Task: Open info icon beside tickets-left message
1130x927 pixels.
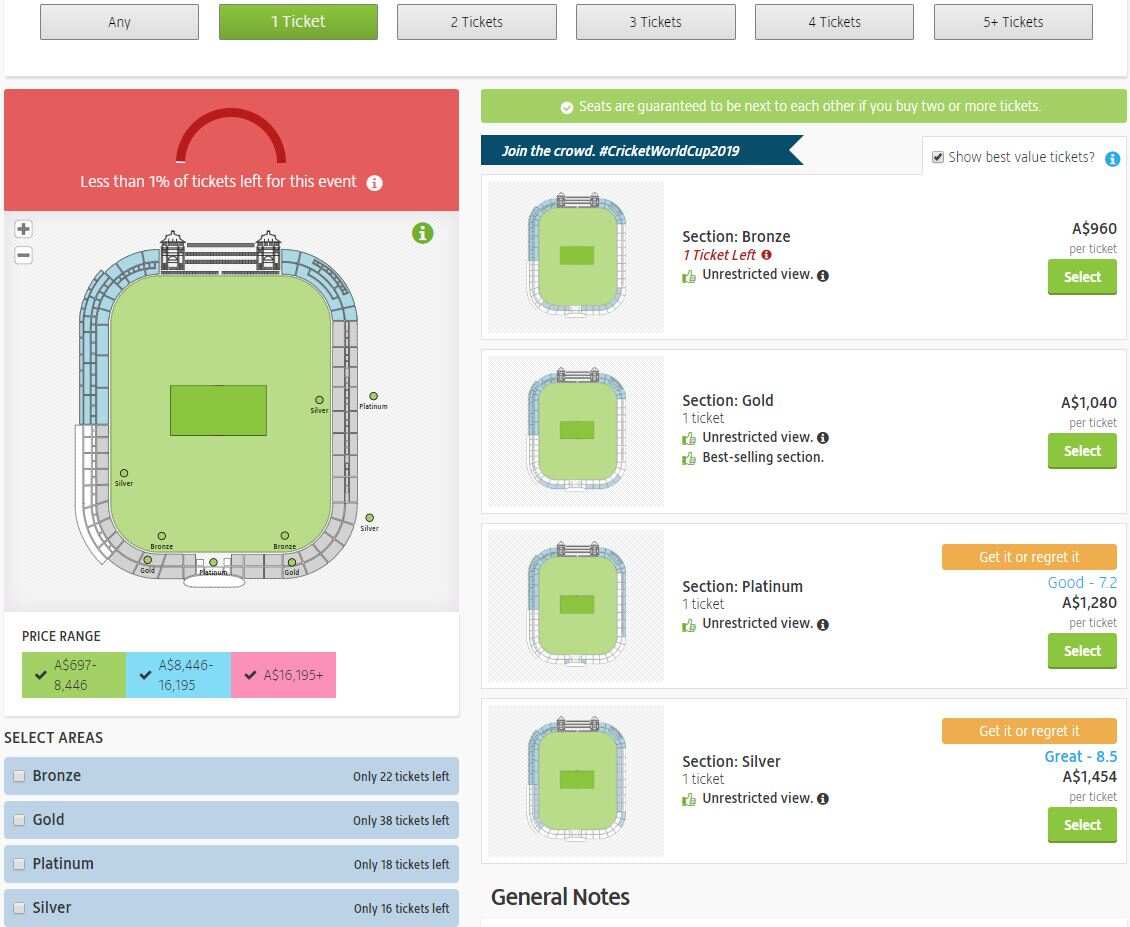Action: point(374,183)
